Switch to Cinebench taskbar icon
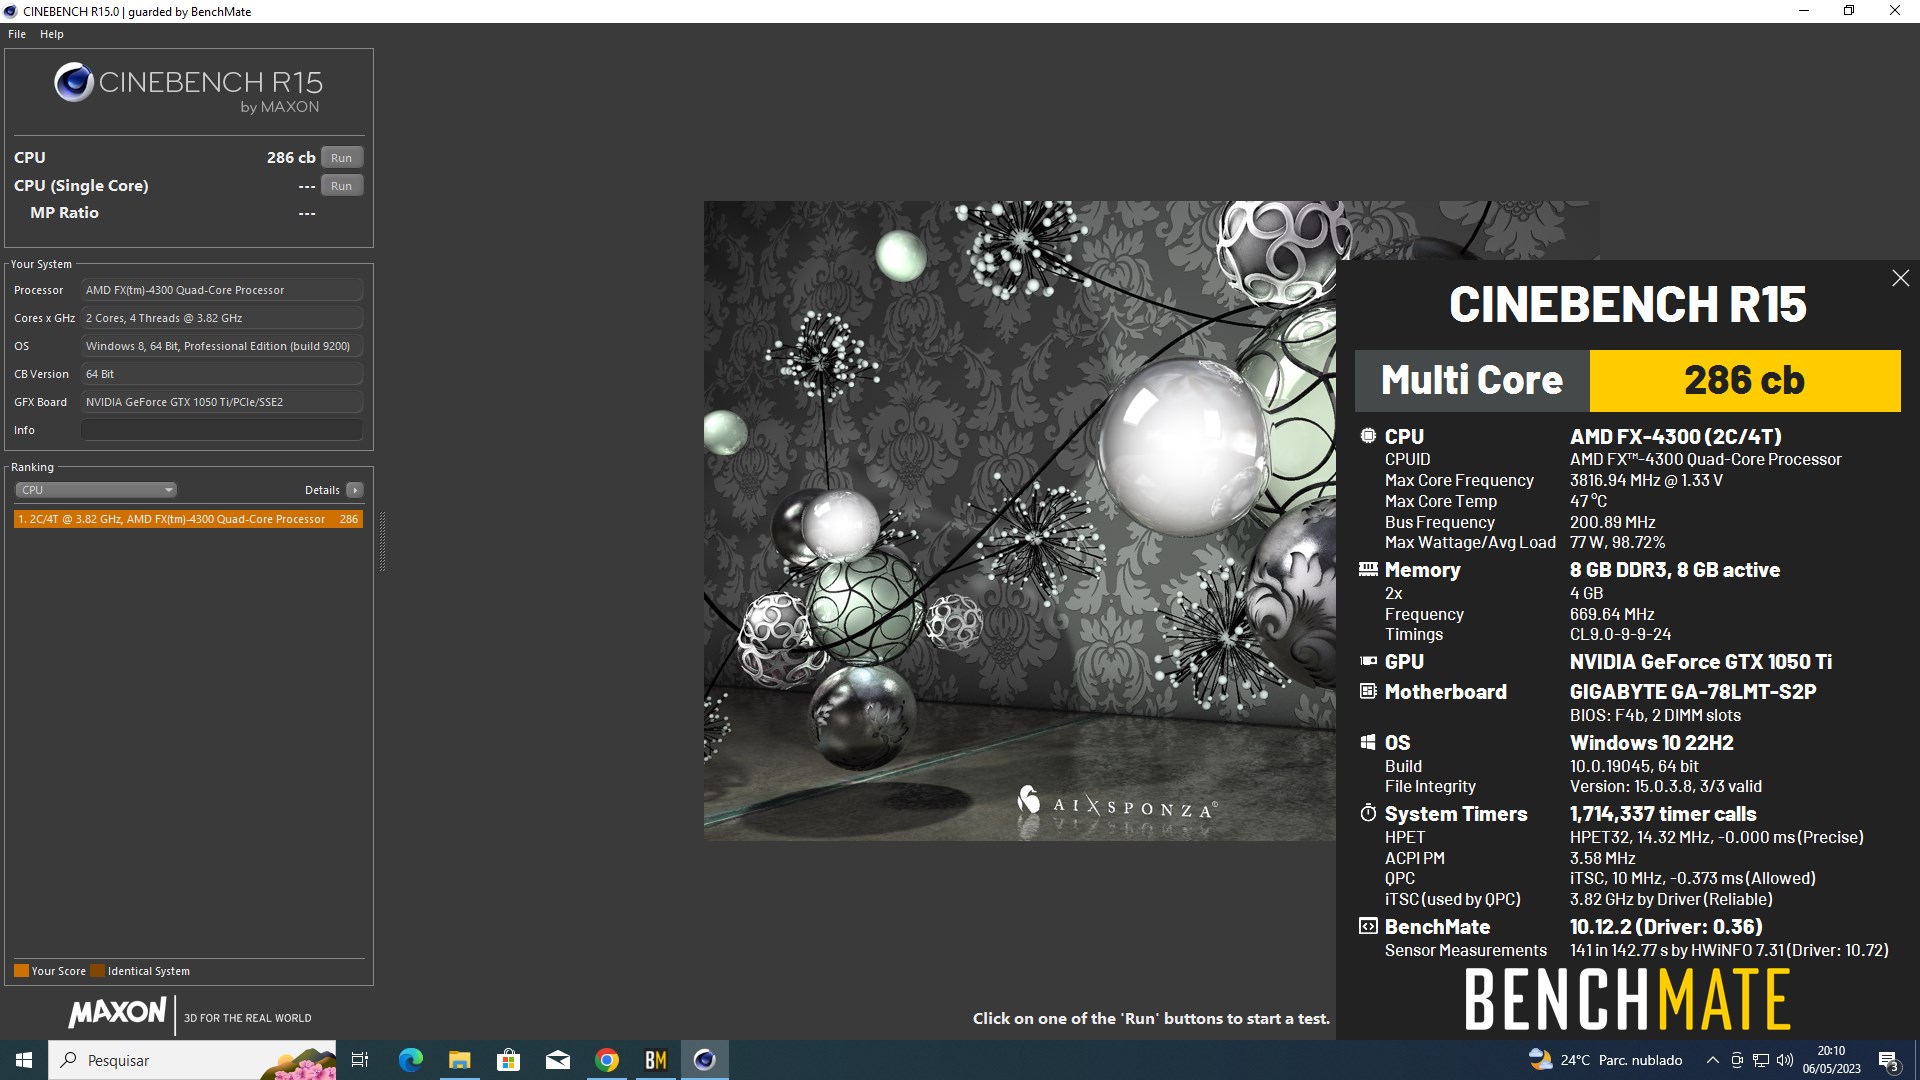This screenshot has height=1080, width=1920. (x=705, y=1060)
